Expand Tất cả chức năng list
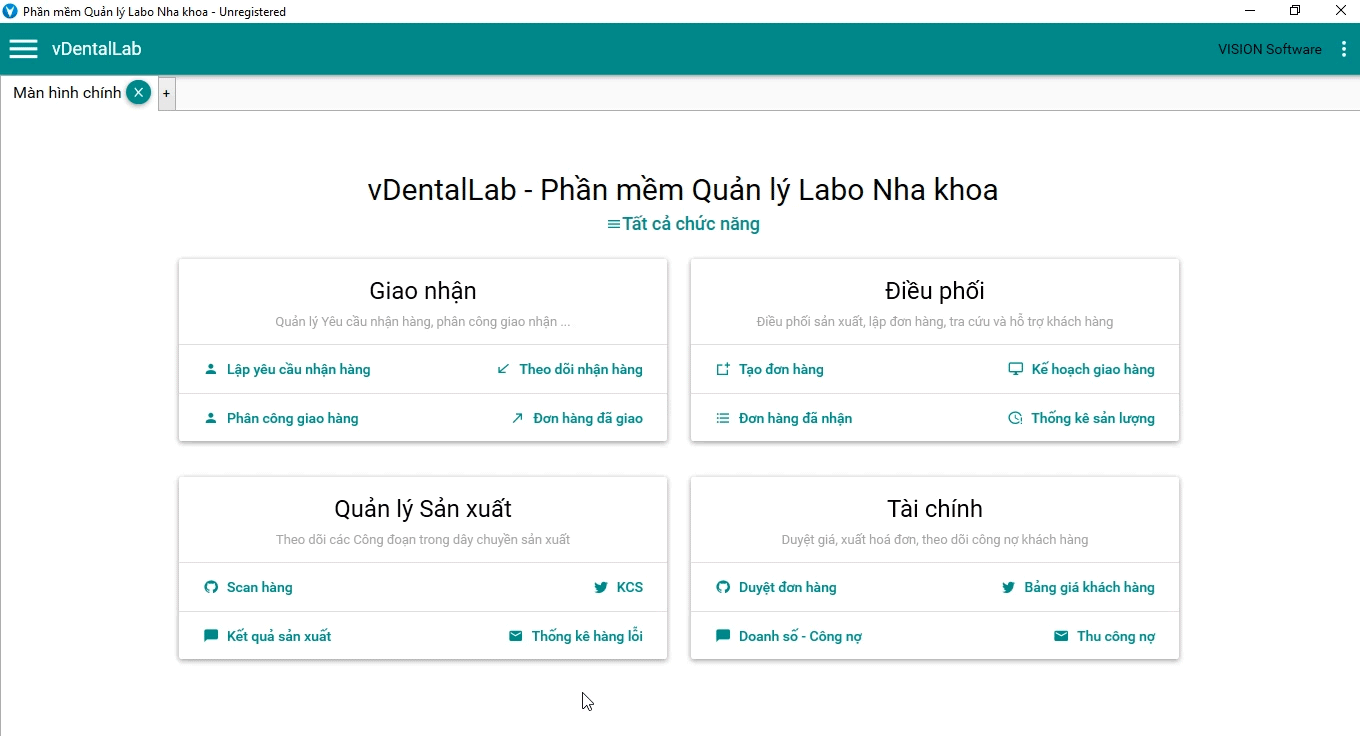 [683, 224]
